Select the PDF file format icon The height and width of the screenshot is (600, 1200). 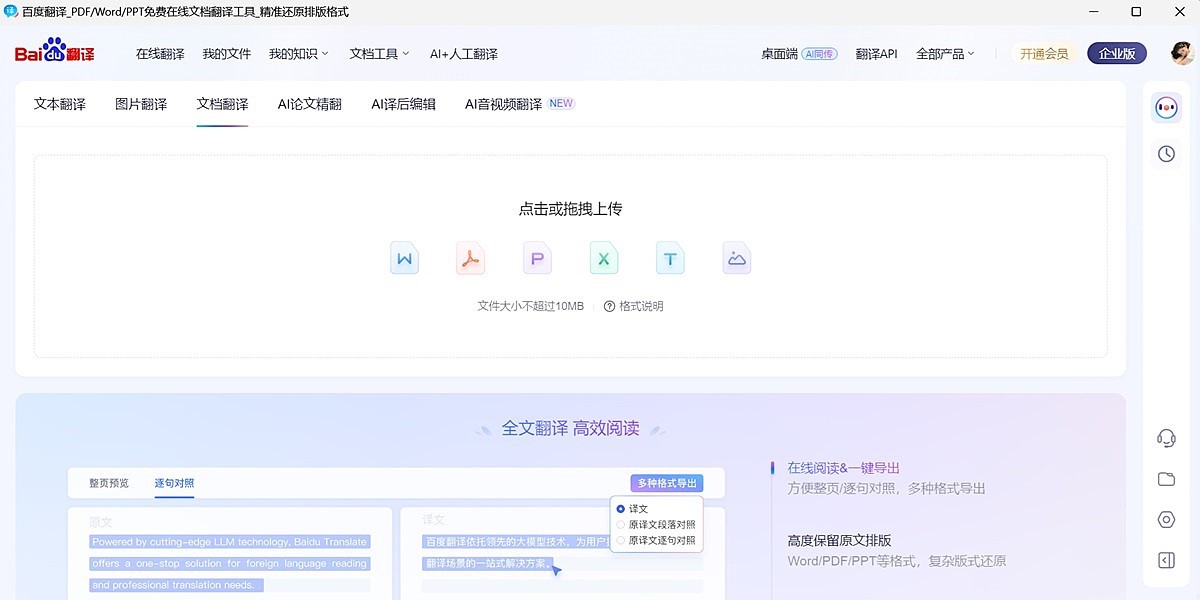click(x=470, y=257)
